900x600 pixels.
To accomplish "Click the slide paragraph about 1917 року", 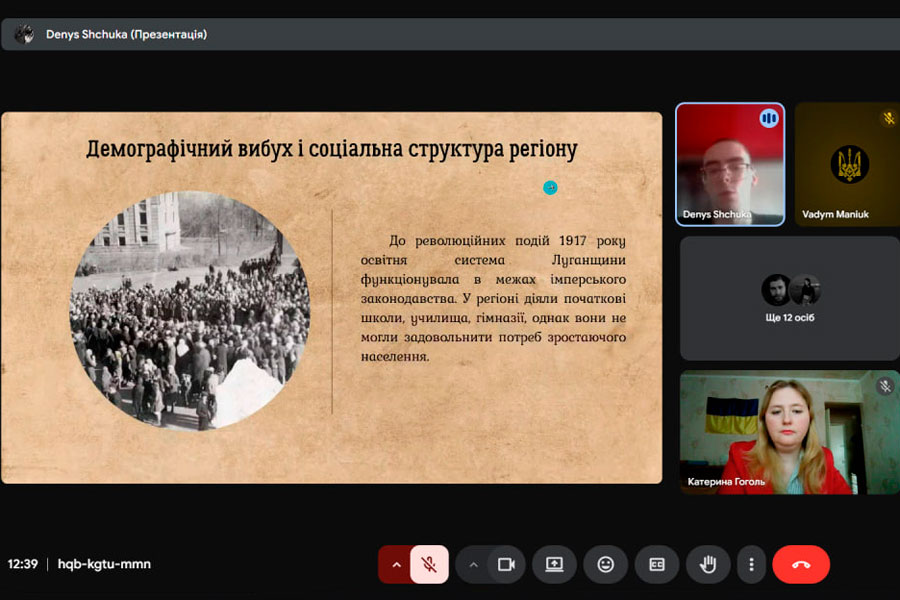I will (x=493, y=298).
